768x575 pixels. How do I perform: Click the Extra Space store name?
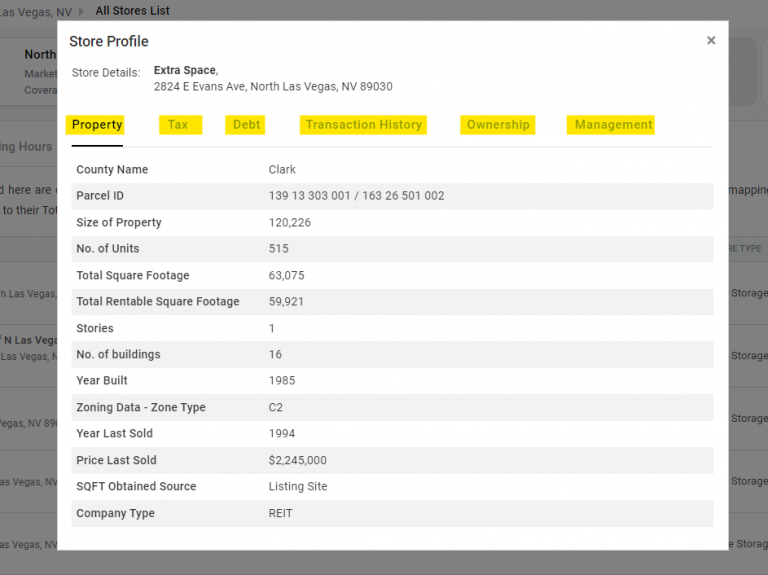[186, 70]
